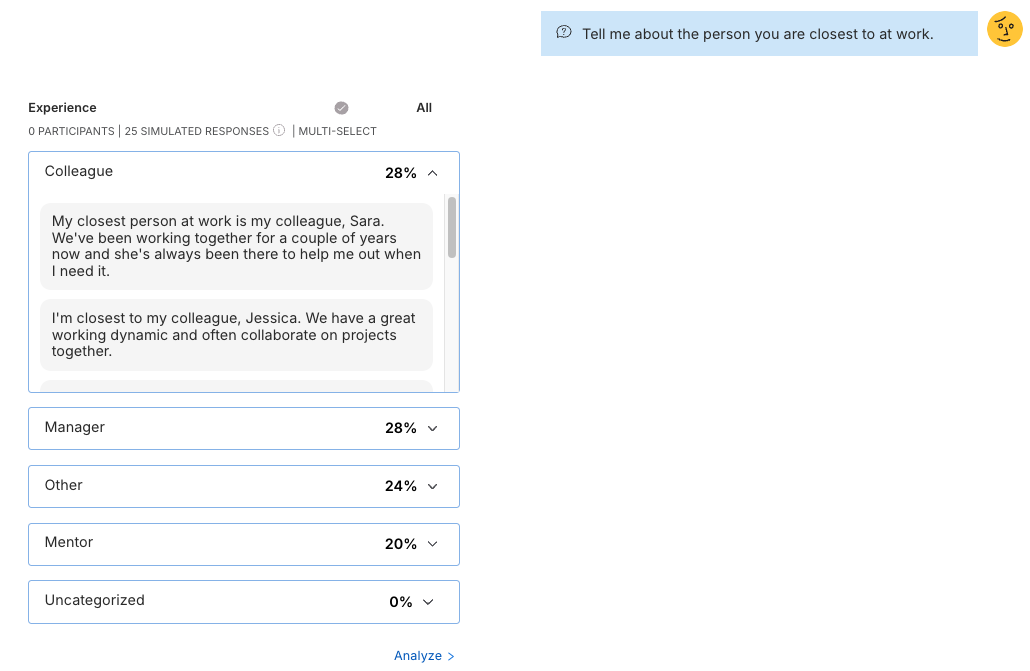Click the gray checkmark icon beside Experience
Screen dimensions: 1030x671
(x=341, y=107)
